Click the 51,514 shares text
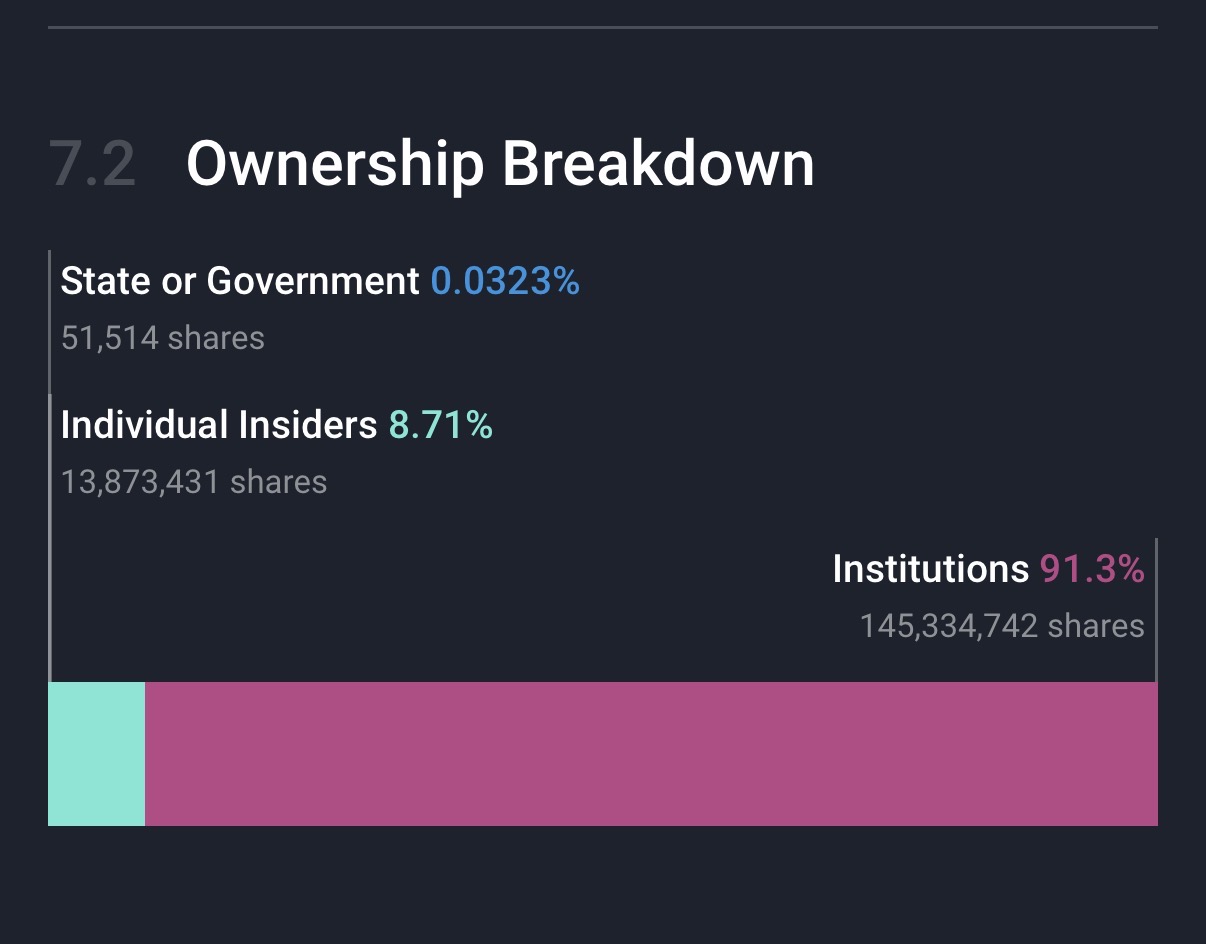 (x=162, y=338)
